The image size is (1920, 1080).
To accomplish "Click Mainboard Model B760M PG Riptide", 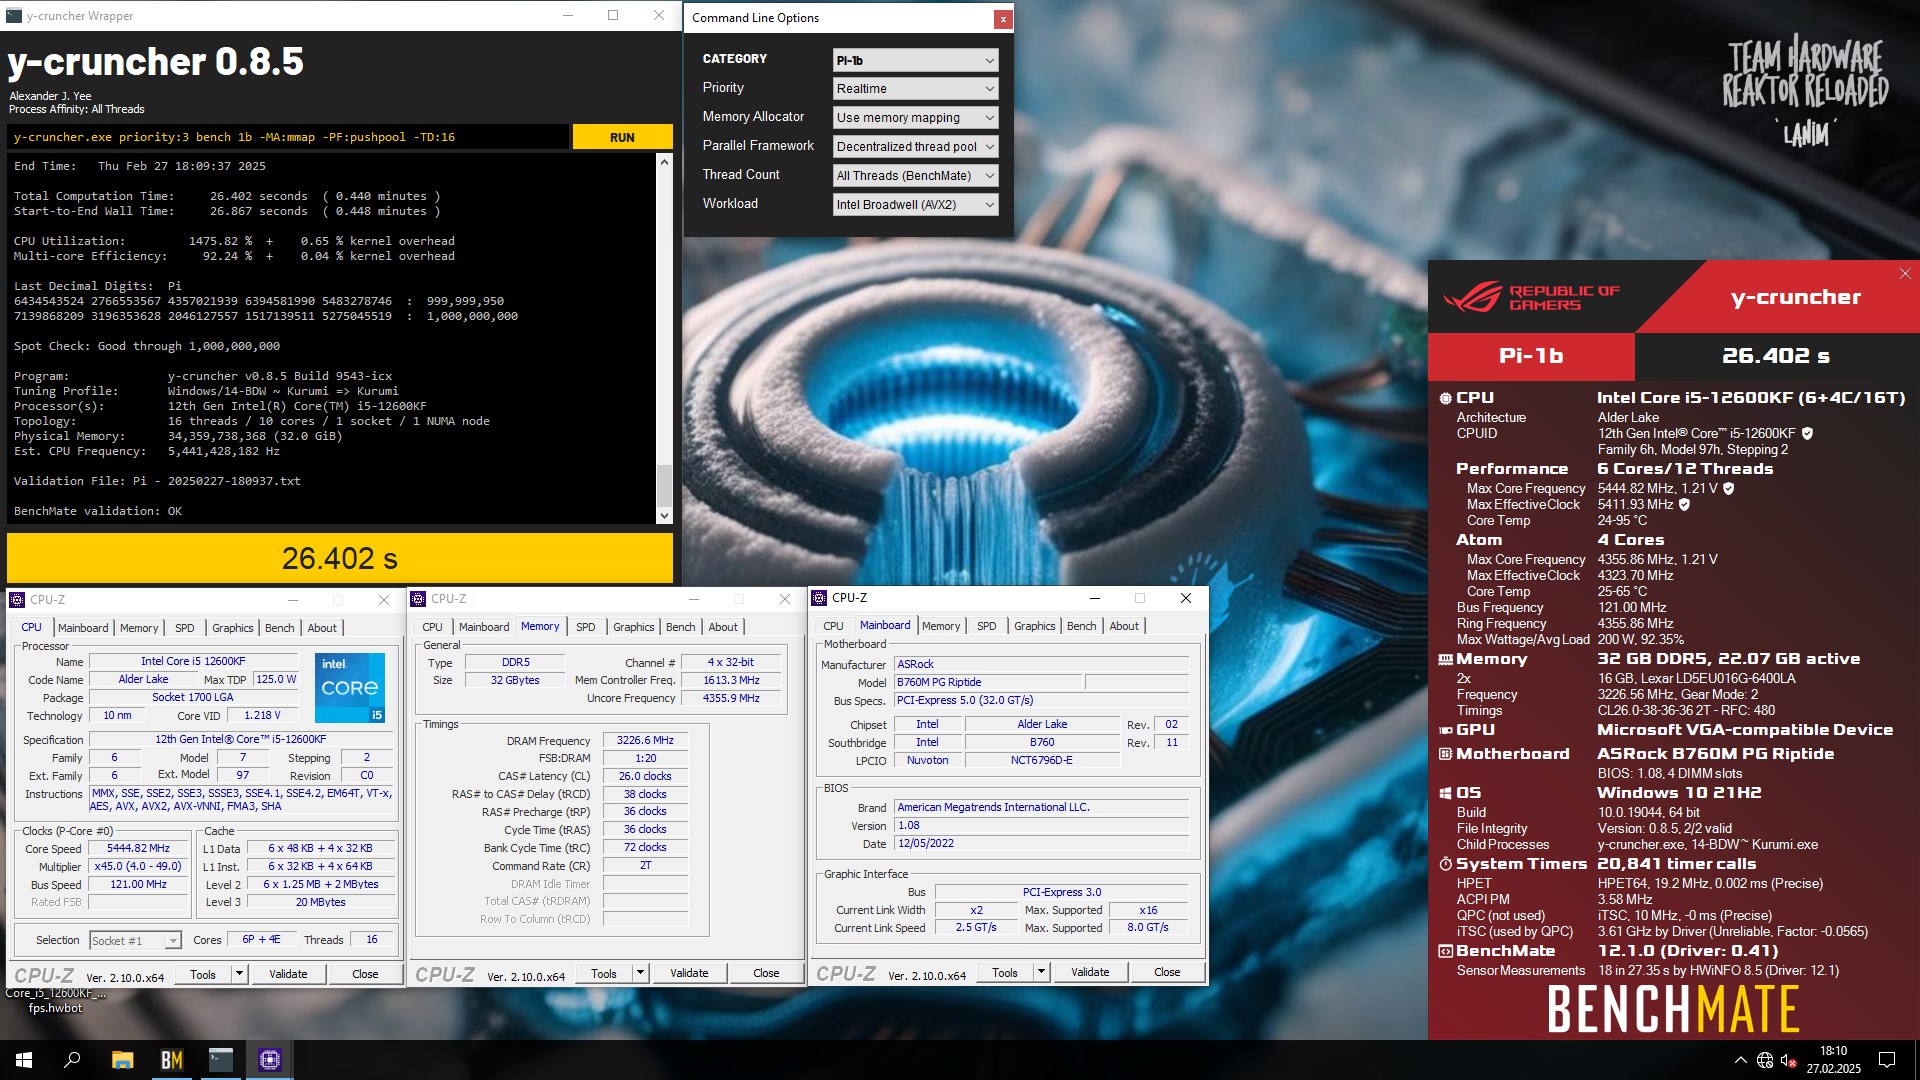I will [987, 682].
